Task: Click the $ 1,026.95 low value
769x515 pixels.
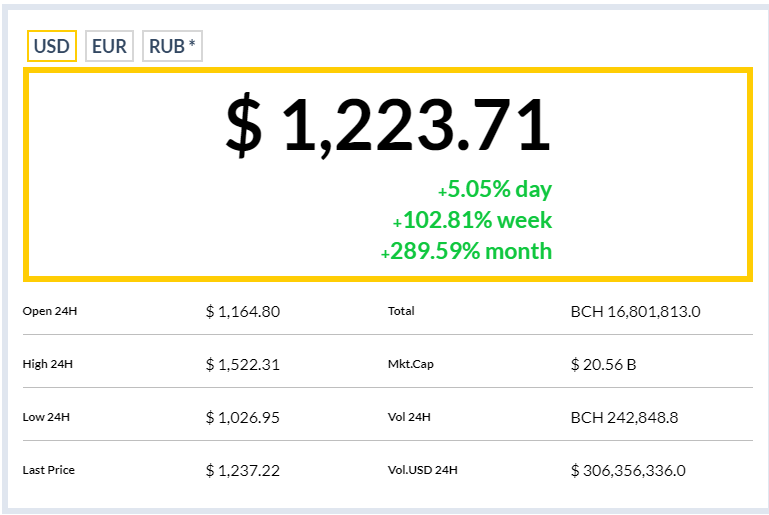Action: (243, 417)
